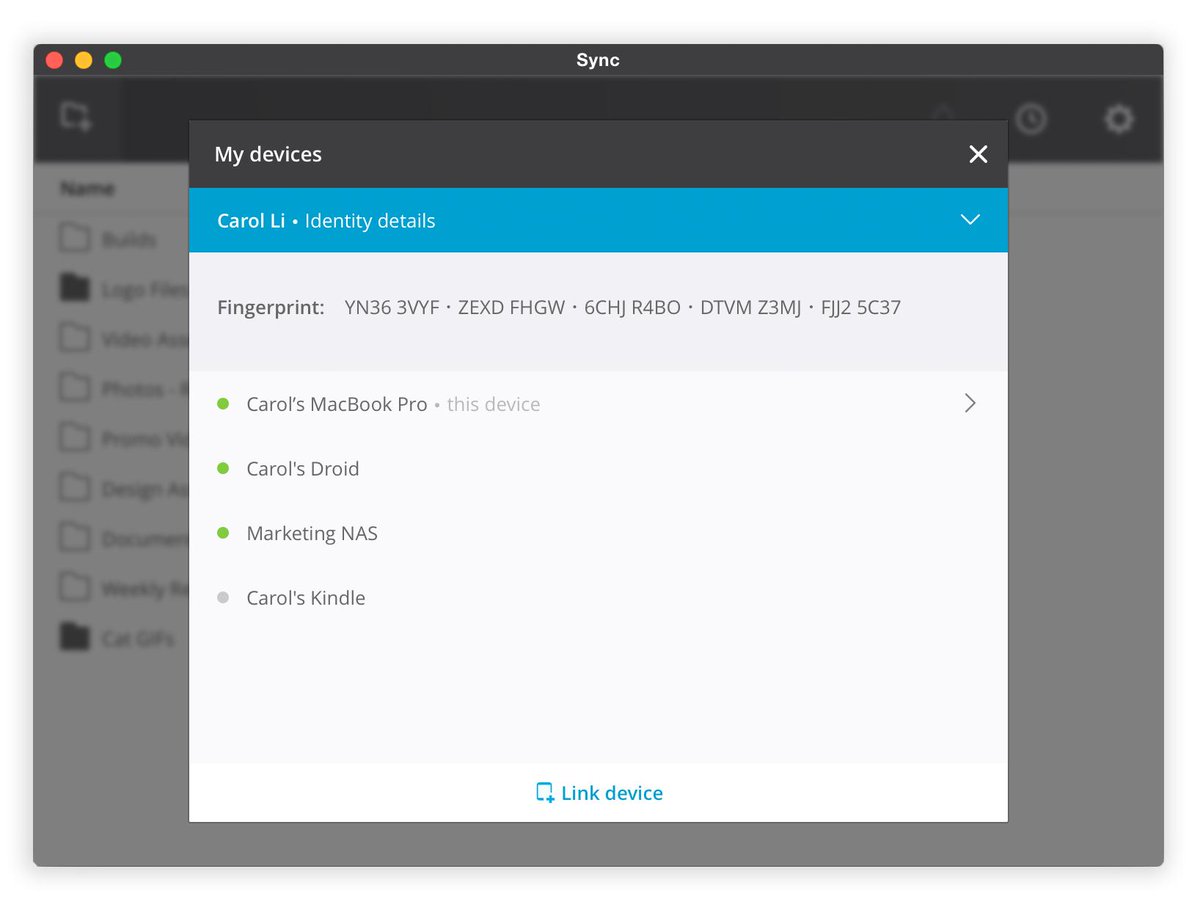Collapse the Carol Li identity details section

coord(968,220)
